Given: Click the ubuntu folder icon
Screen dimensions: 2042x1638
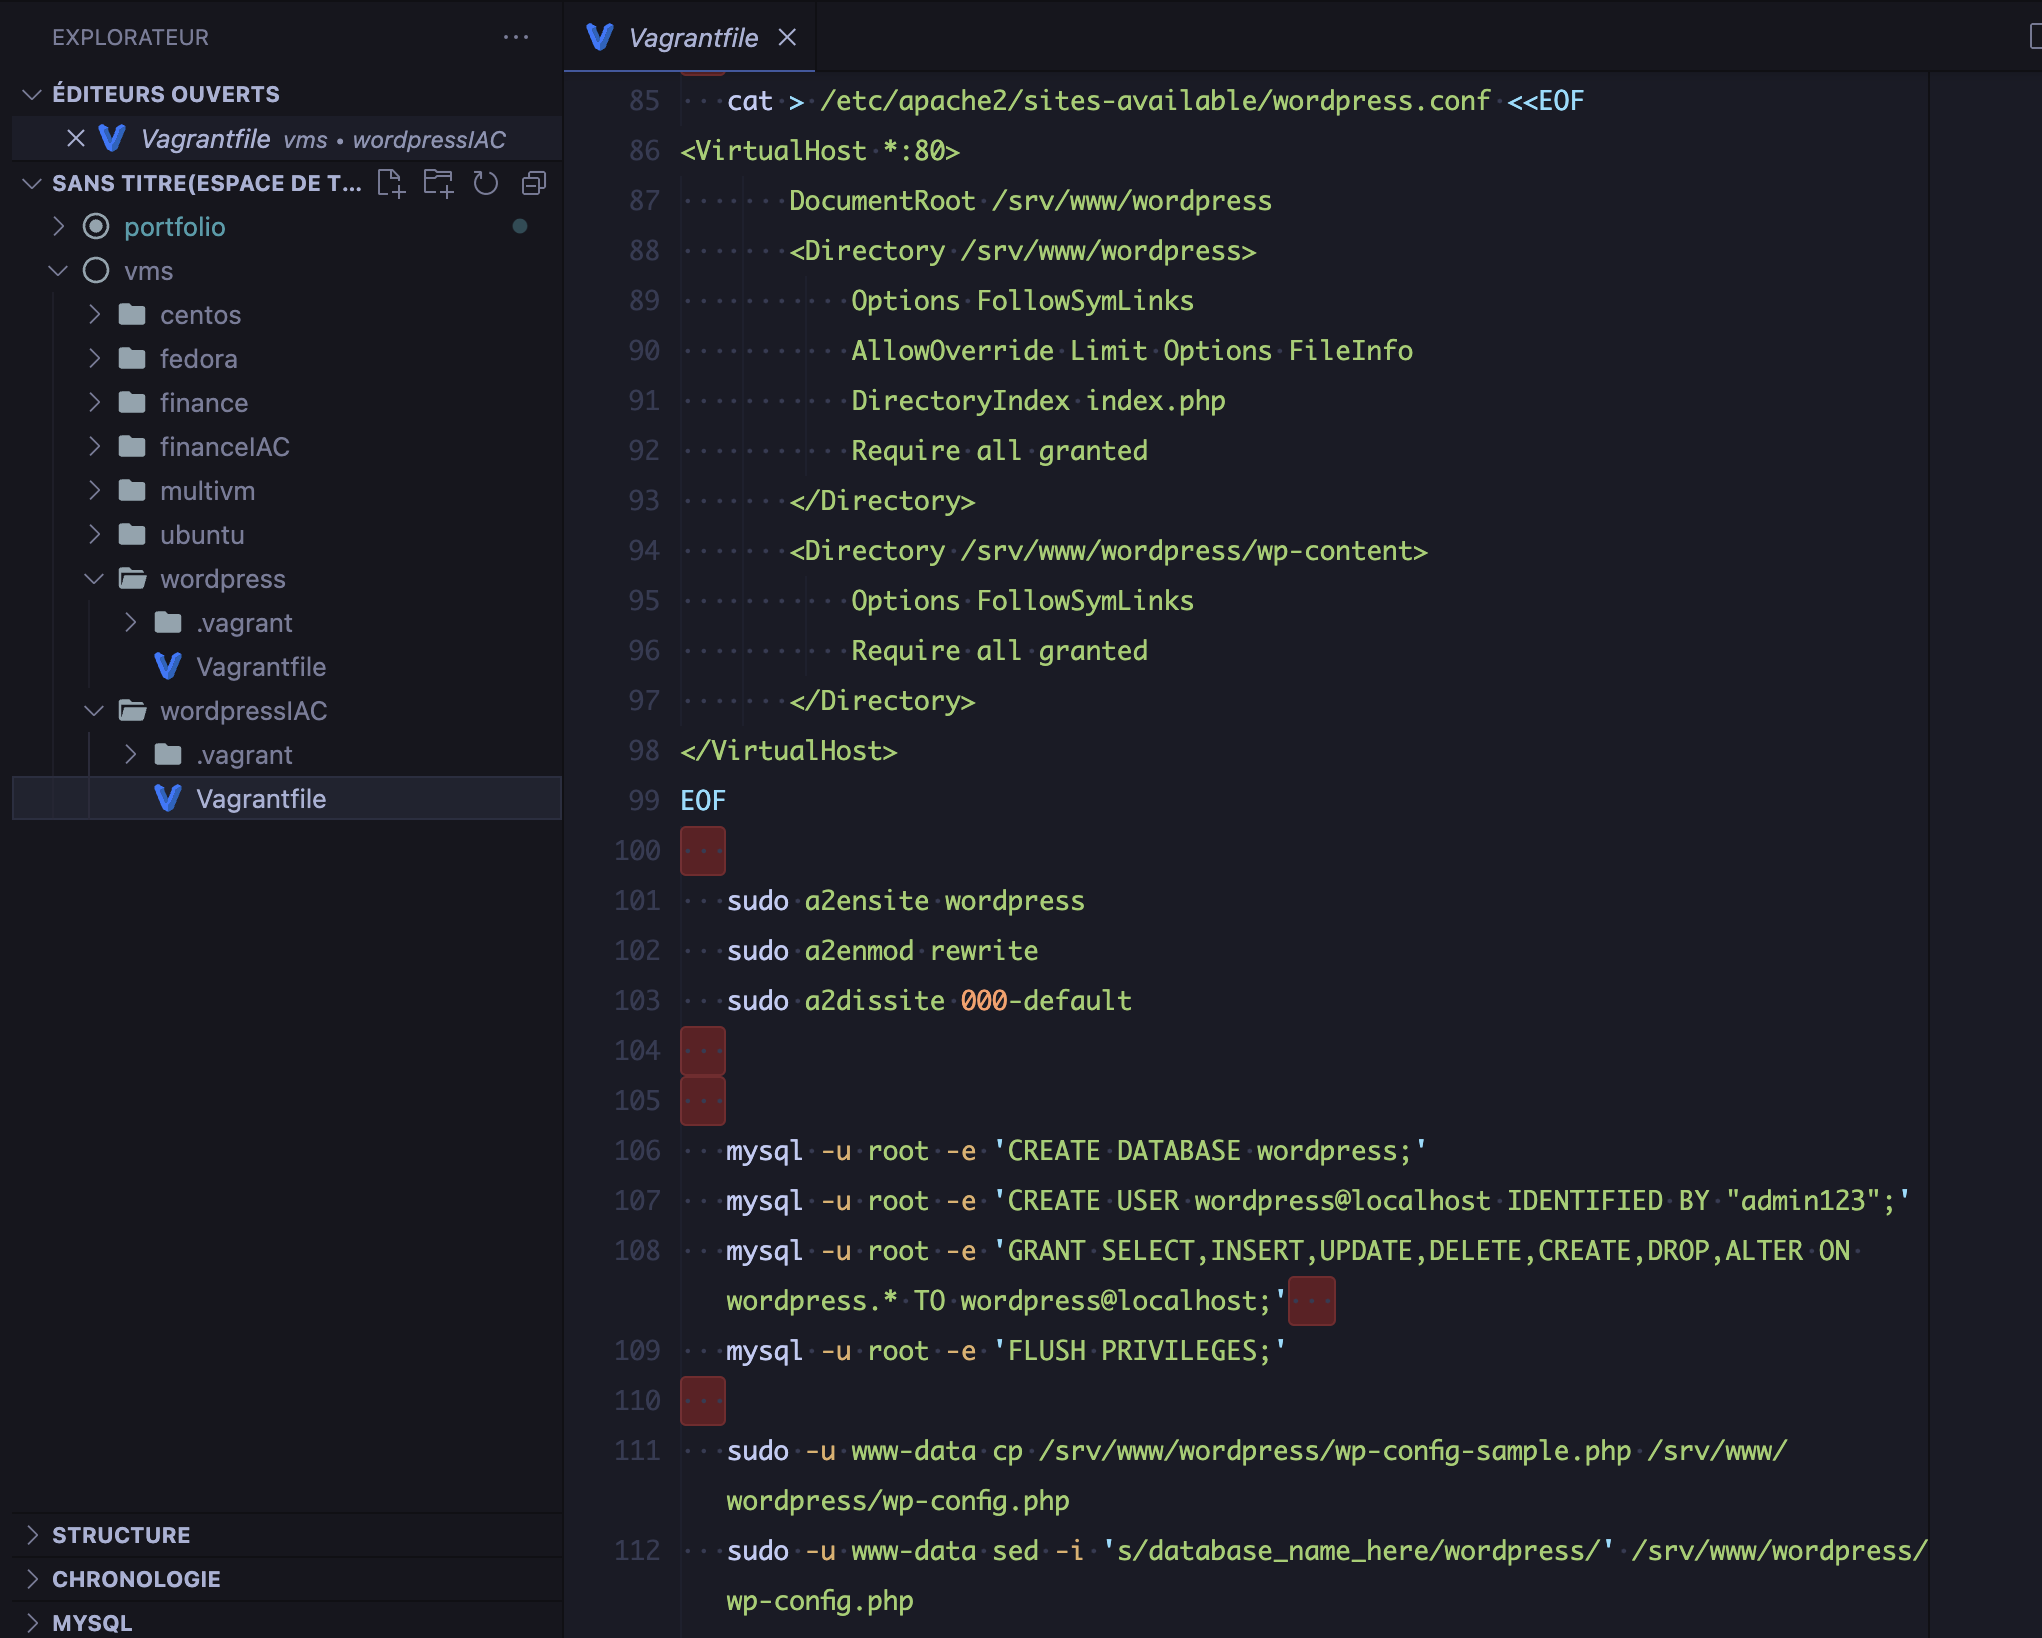Looking at the screenshot, I should [x=132, y=535].
